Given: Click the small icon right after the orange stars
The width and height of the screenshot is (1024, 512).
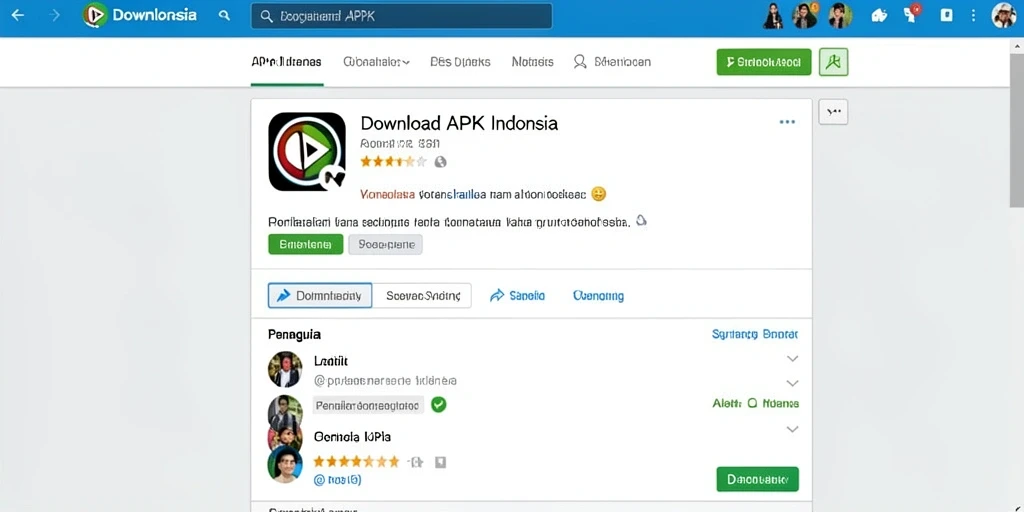Looking at the screenshot, I should (x=415, y=462).
